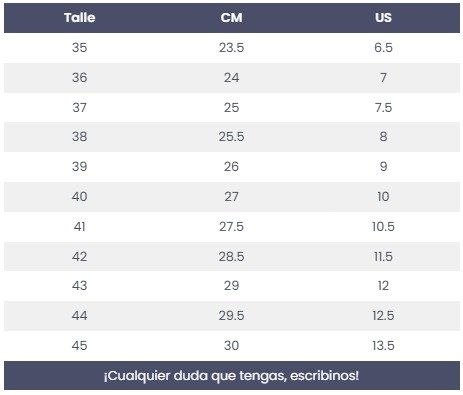This screenshot has width=463, height=395.
Task: Click US size 11.5 cell
Action: (x=383, y=257)
